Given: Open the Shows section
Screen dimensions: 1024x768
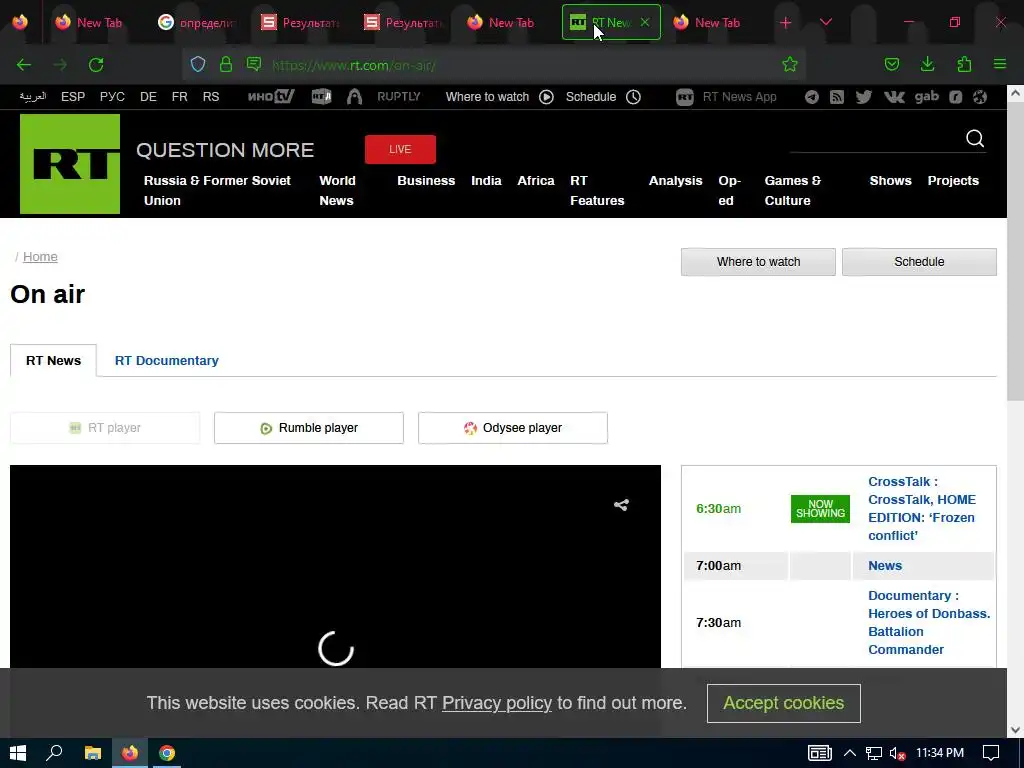Looking at the screenshot, I should [x=891, y=181].
